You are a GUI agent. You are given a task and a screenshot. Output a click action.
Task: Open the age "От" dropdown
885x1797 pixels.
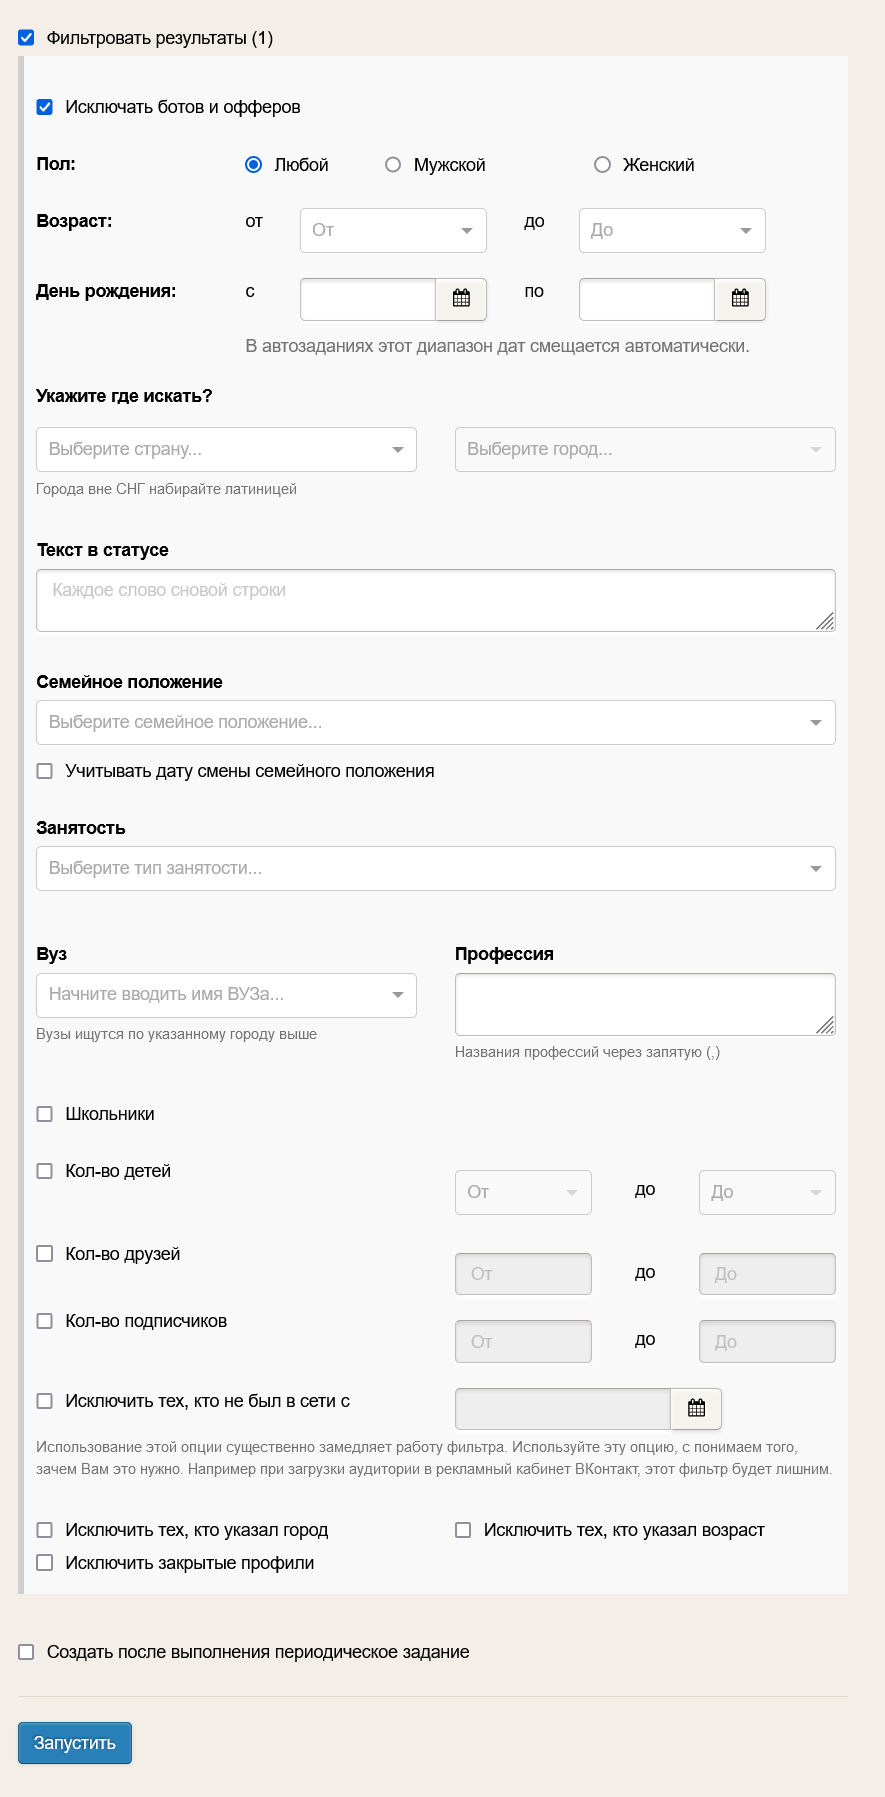point(393,230)
